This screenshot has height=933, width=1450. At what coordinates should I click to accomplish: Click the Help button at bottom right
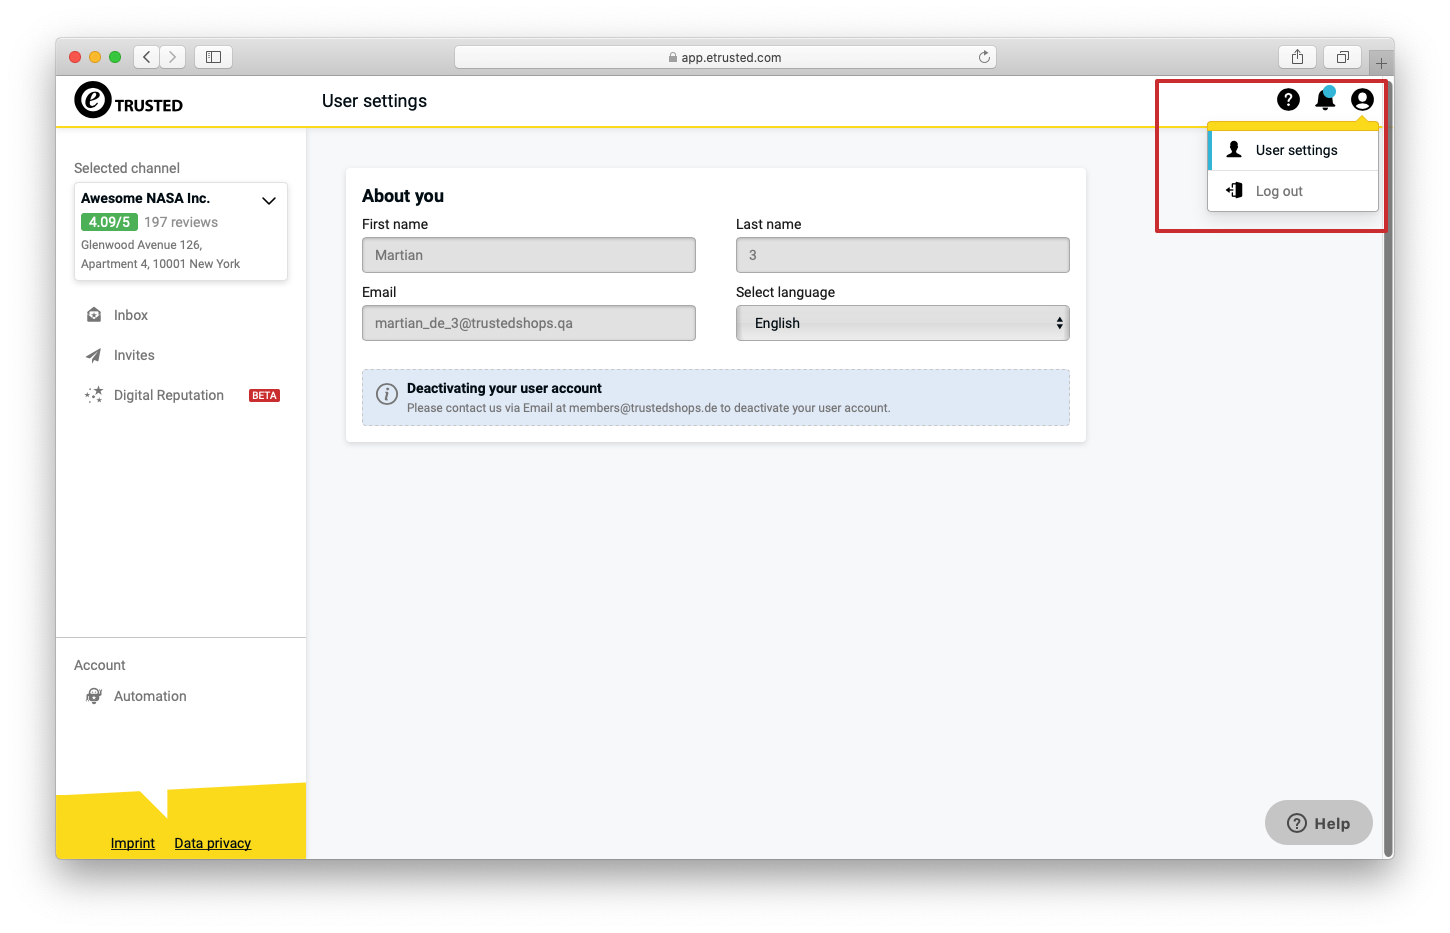[x=1319, y=823]
